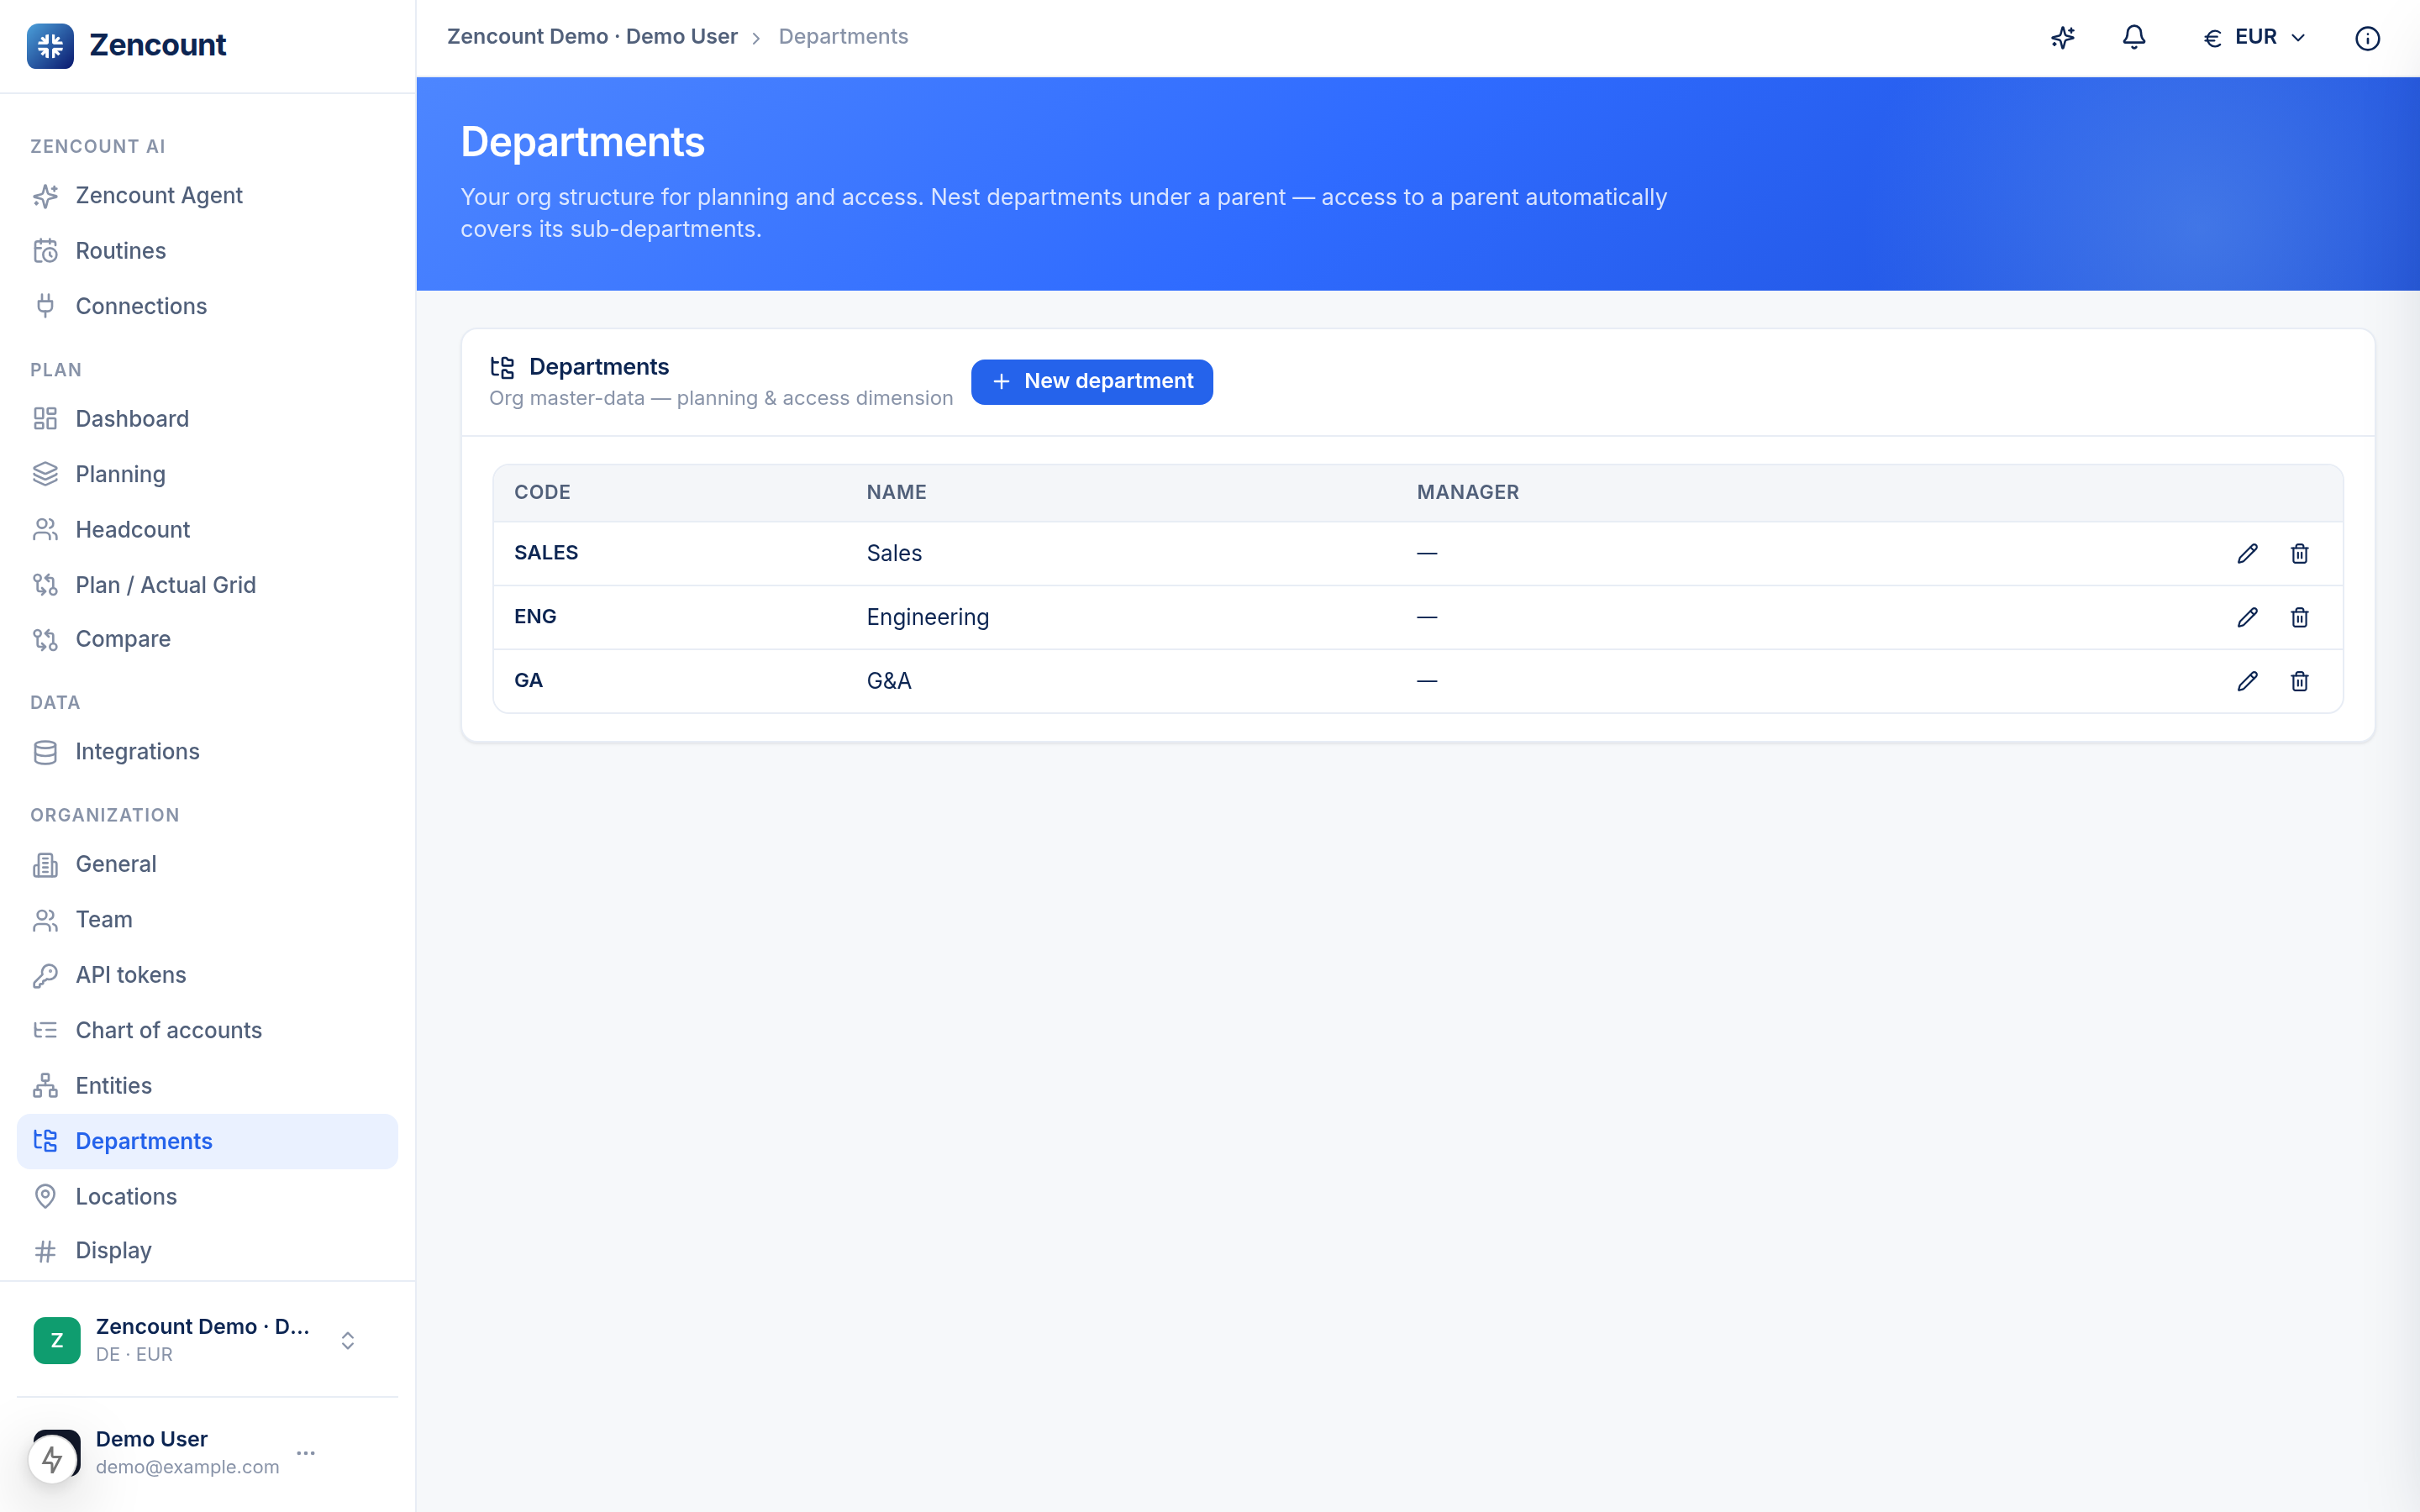Go to Headcount
Screen dimensions: 2420x1512
click(207, 530)
